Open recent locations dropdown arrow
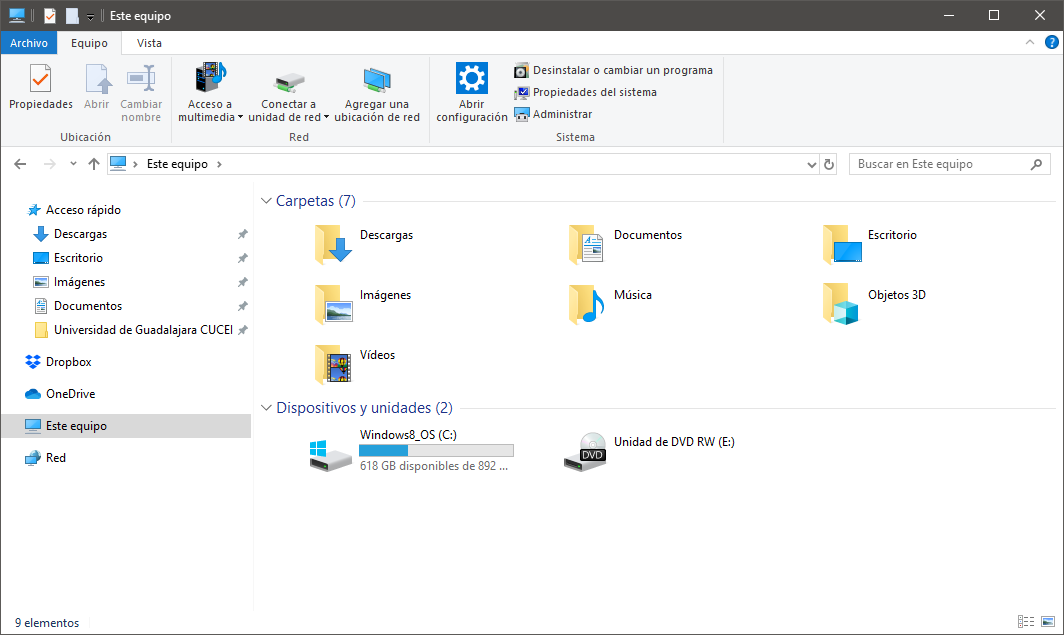The height and width of the screenshot is (635, 1064). coord(73,163)
